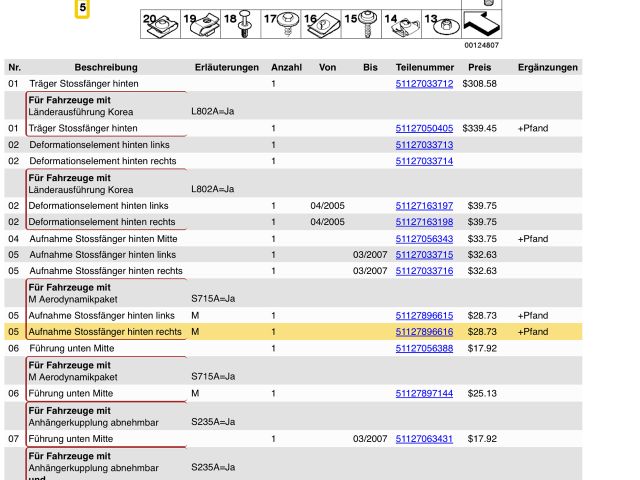Select the part 18 rivet icon
The image size is (640, 480).
click(x=241, y=22)
